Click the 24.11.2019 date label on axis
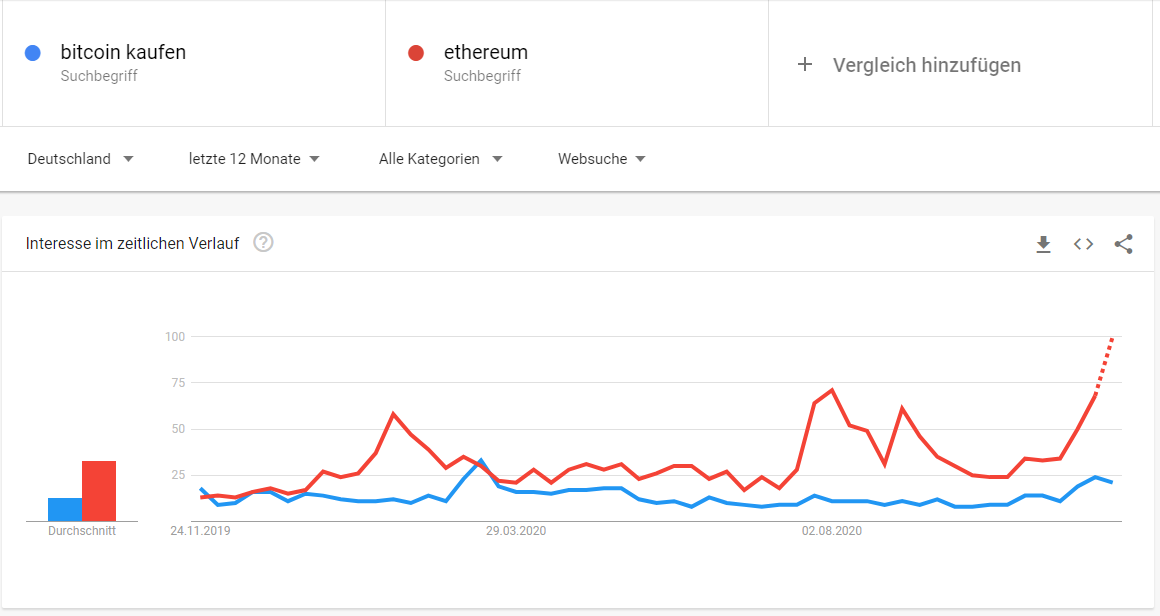 click(200, 531)
